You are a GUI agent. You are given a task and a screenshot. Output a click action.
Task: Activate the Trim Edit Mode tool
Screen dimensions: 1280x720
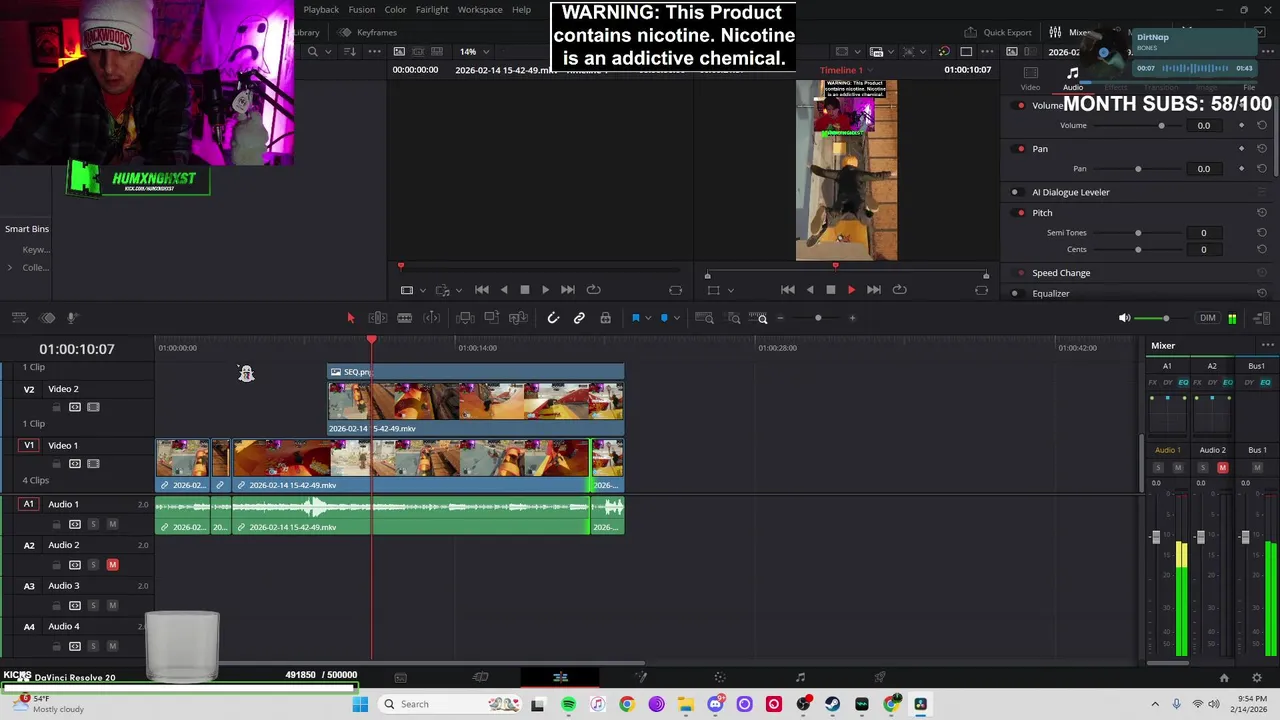(378, 318)
